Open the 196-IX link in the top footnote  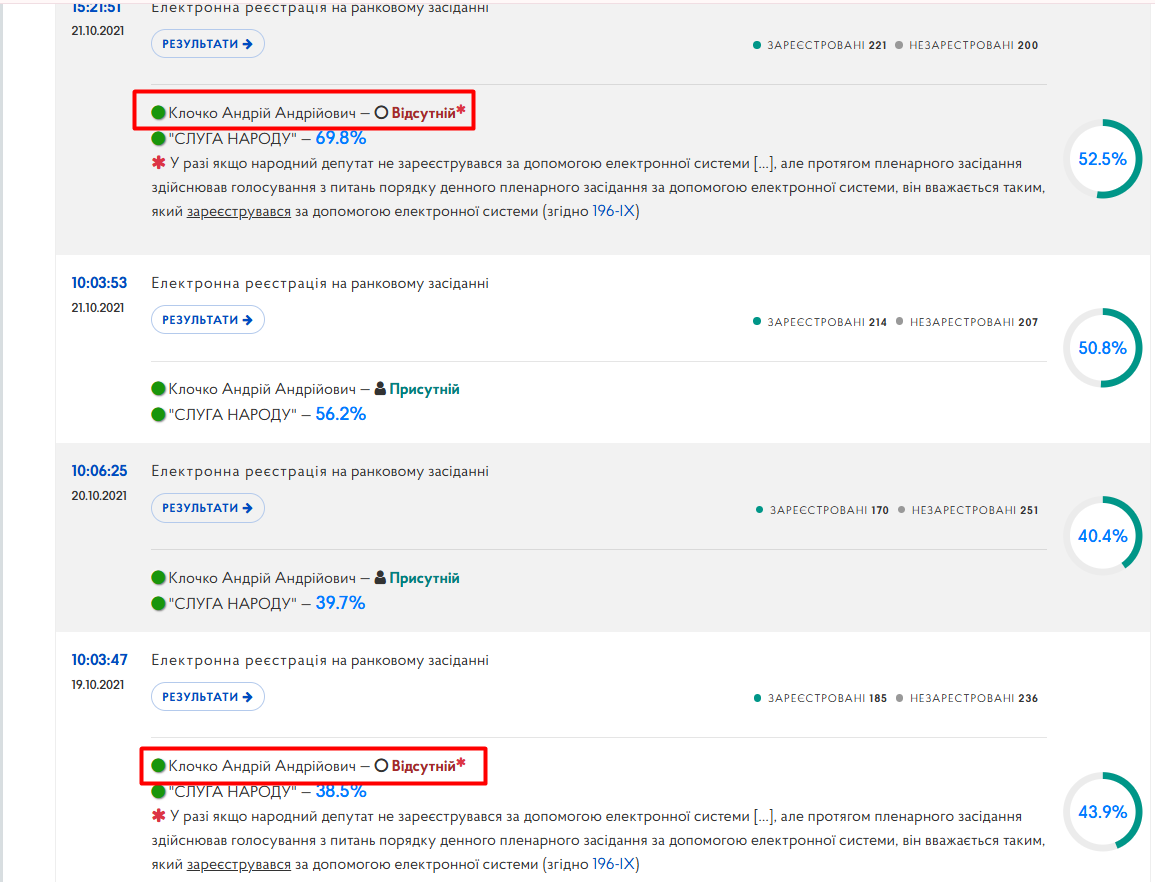click(x=614, y=211)
